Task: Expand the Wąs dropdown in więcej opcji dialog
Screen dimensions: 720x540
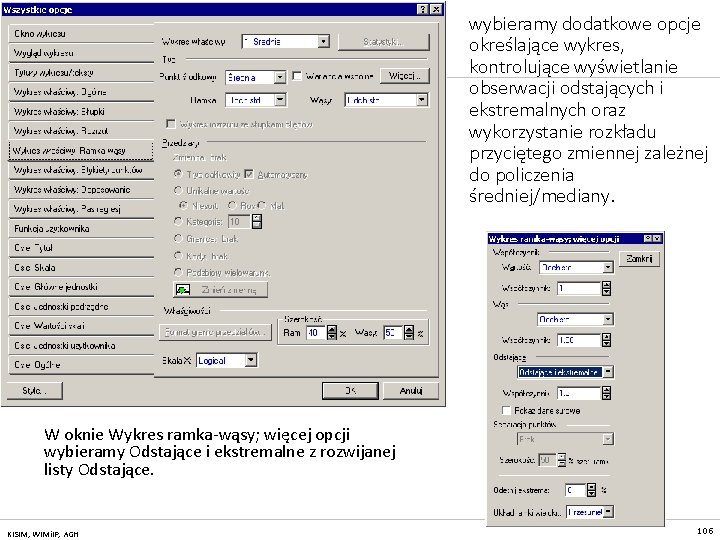Action: pos(608,319)
